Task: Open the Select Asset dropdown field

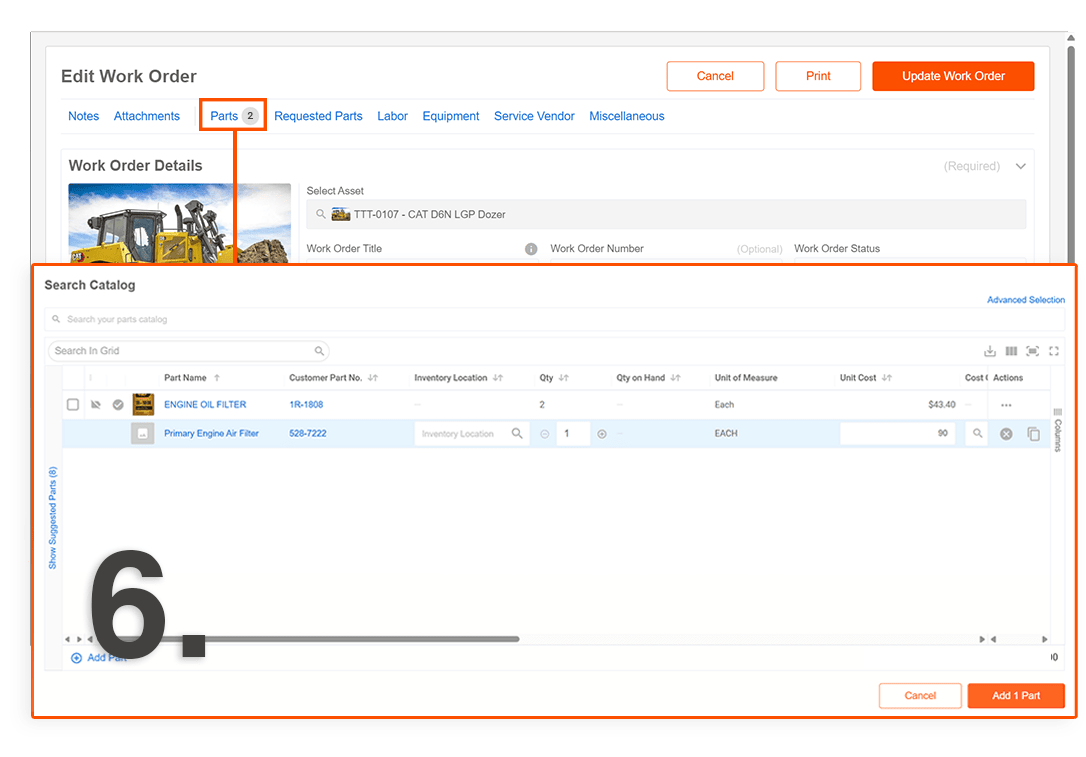Action: (x=665, y=215)
